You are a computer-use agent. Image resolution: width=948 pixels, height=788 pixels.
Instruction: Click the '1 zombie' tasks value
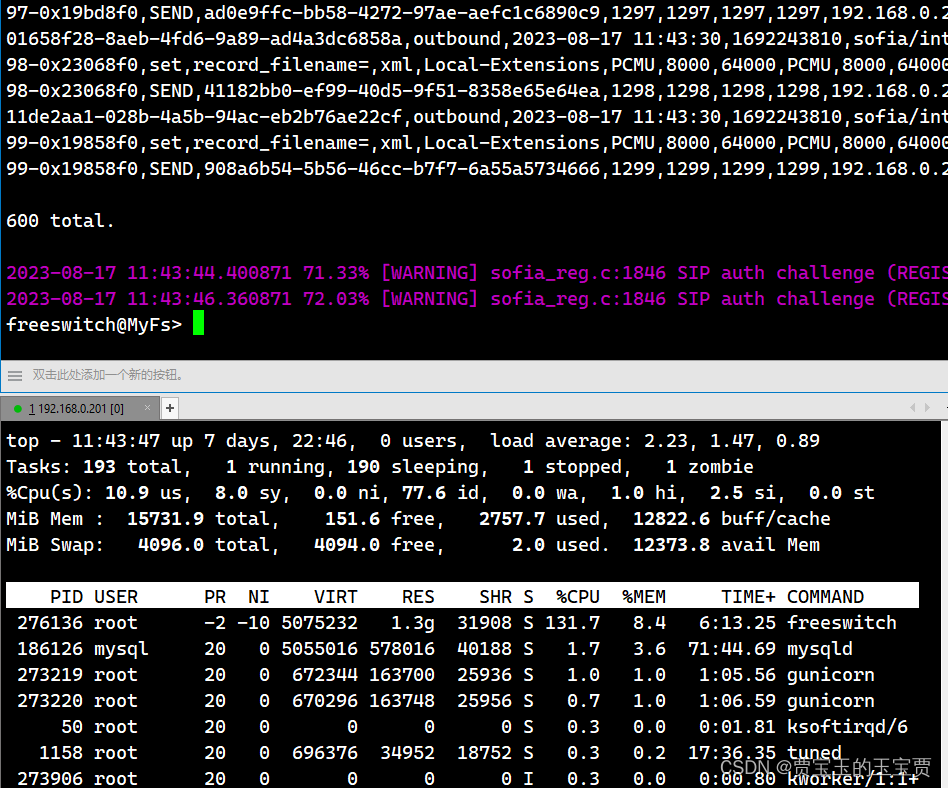pos(710,467)
